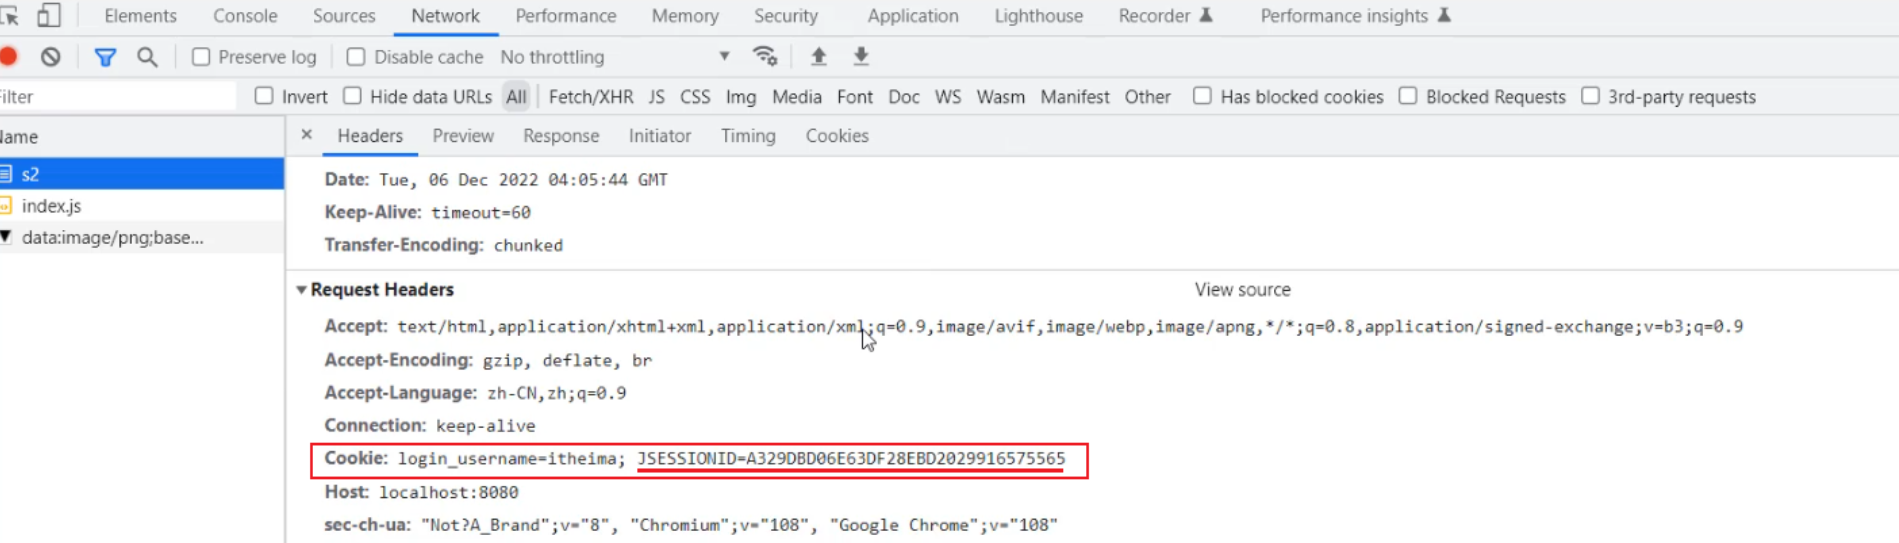This screenshot has width=1899, height=543.
Task: Open the network search magnifier
Action: [x=147, y=57]
